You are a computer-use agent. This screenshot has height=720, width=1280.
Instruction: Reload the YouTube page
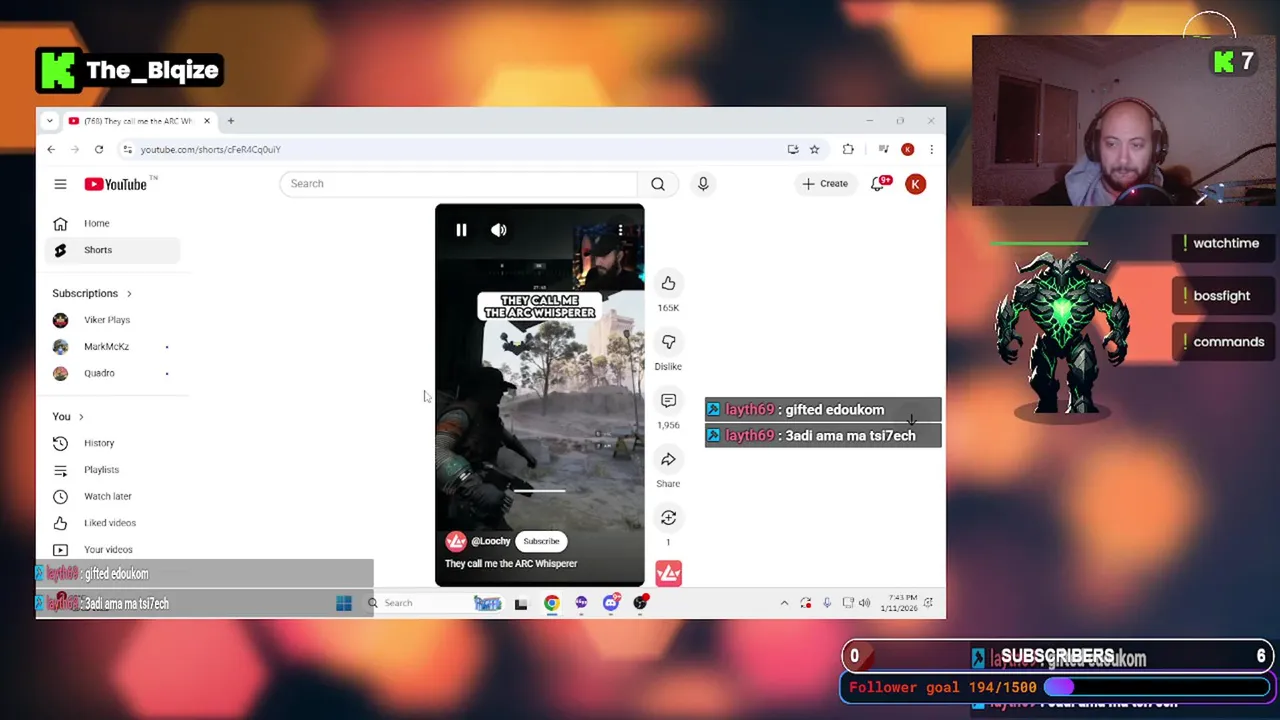coord(99,150)
